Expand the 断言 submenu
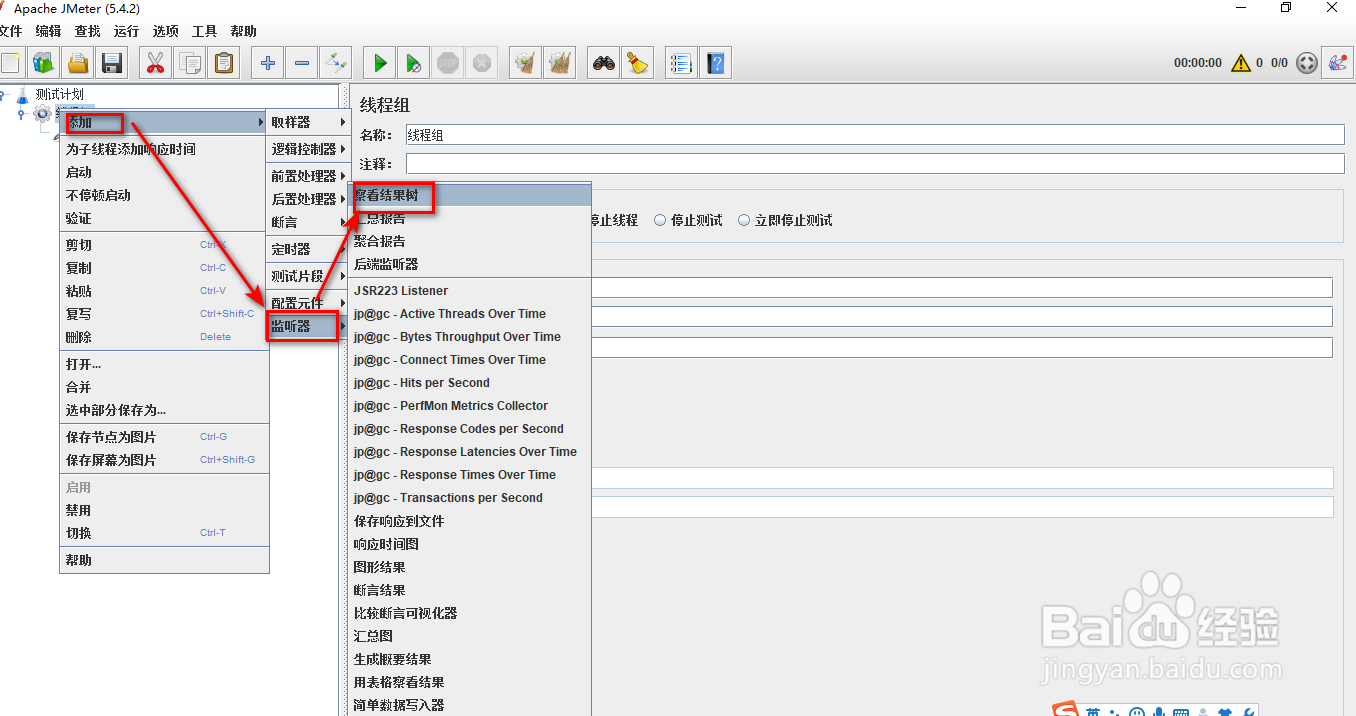The height and width of the screenshot is (716, 1356). point(306,222)
